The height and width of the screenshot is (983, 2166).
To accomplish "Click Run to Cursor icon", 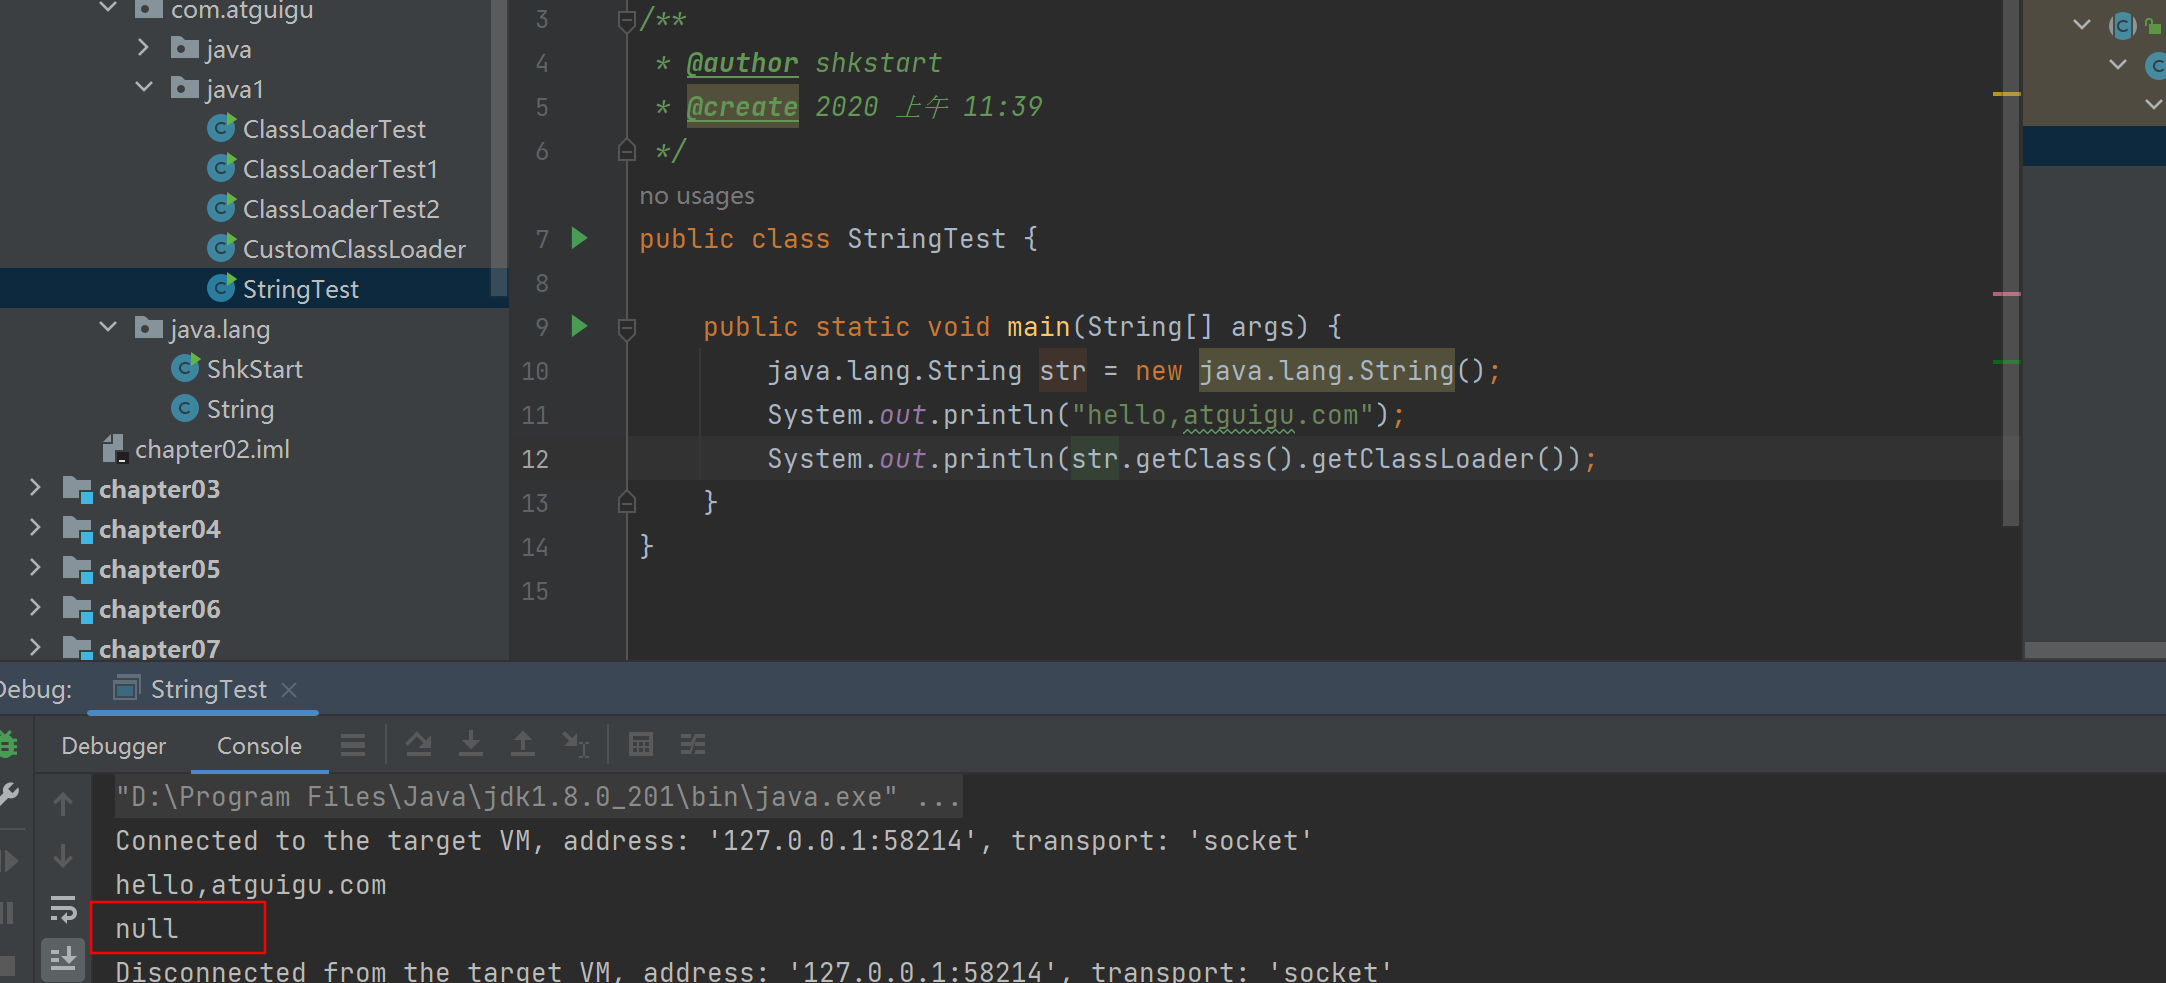I will coord(575,744).
